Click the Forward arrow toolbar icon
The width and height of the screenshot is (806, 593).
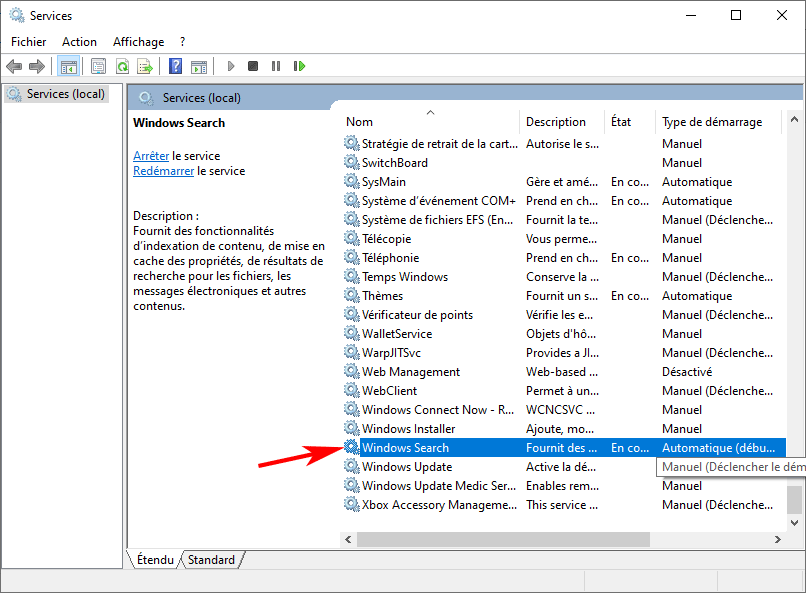tap(36, 66)
